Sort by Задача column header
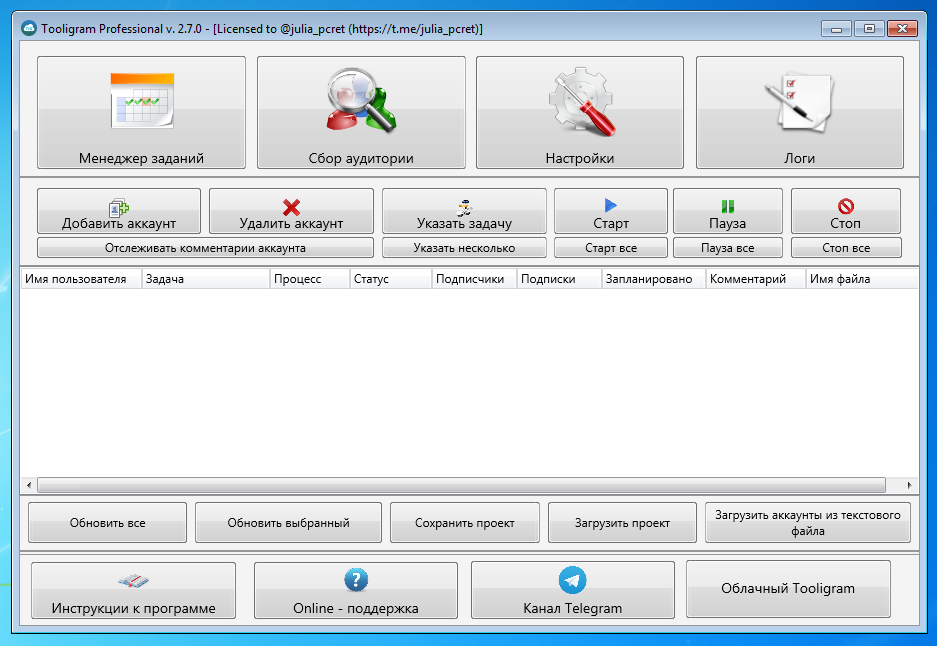Viewport: 937px width, 646px height. point(206,279)
